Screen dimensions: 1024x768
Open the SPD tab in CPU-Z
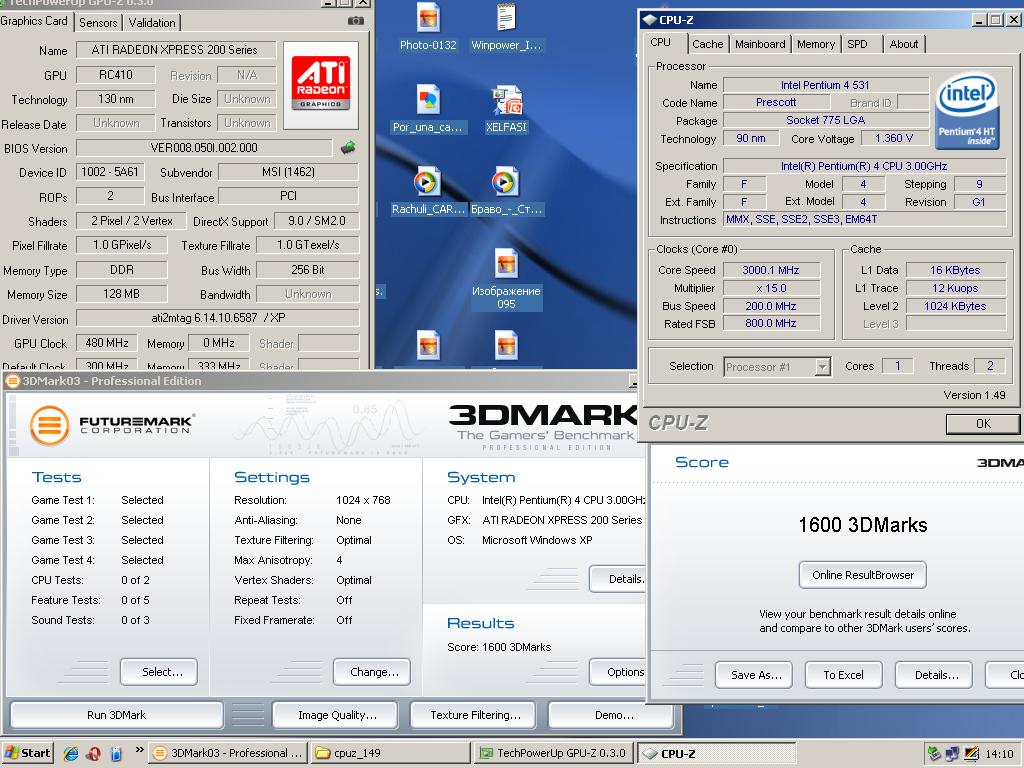pyautogui.click(x=857, y=44)
